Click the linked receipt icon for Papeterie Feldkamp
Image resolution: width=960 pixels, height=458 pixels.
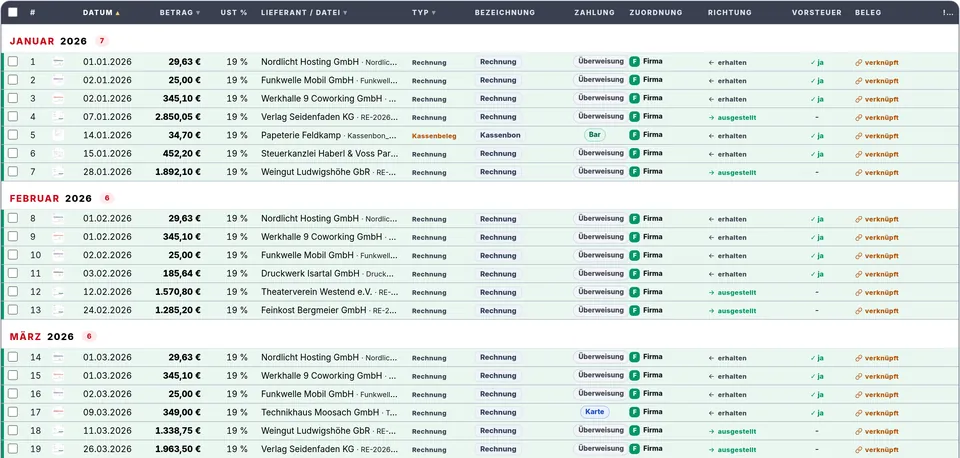pos(858,136)
